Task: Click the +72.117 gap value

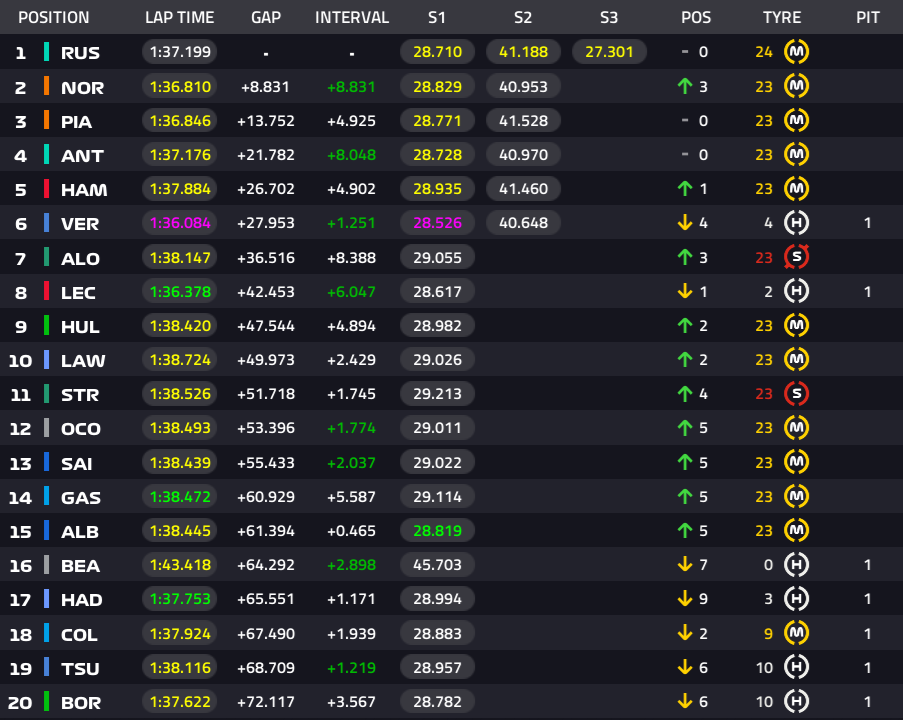Action: [266, 702]
